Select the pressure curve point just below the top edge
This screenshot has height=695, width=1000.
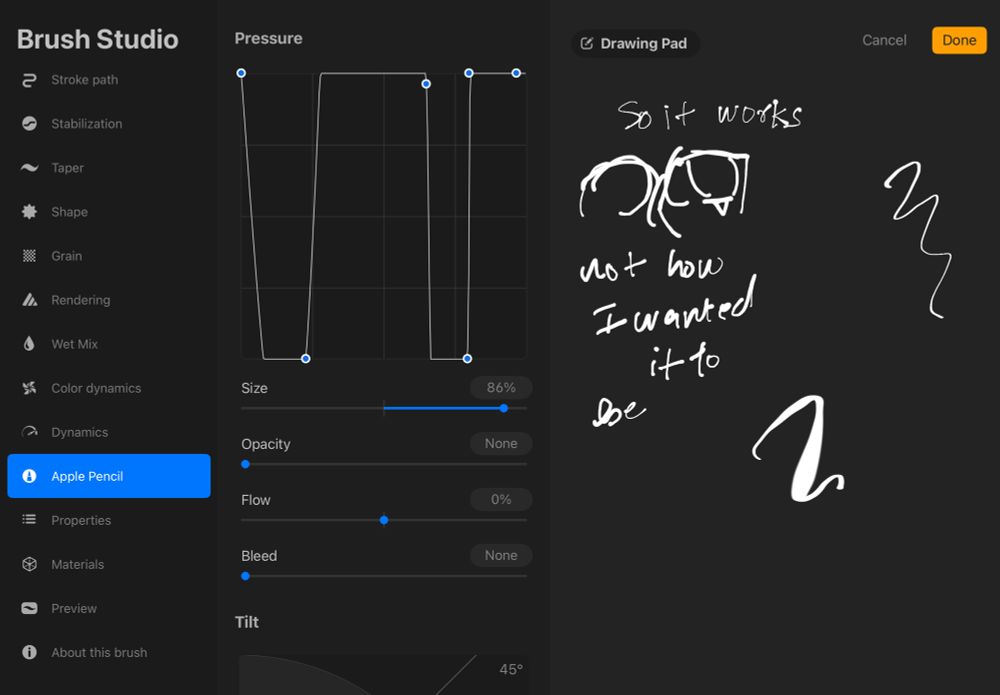point(426,84)
